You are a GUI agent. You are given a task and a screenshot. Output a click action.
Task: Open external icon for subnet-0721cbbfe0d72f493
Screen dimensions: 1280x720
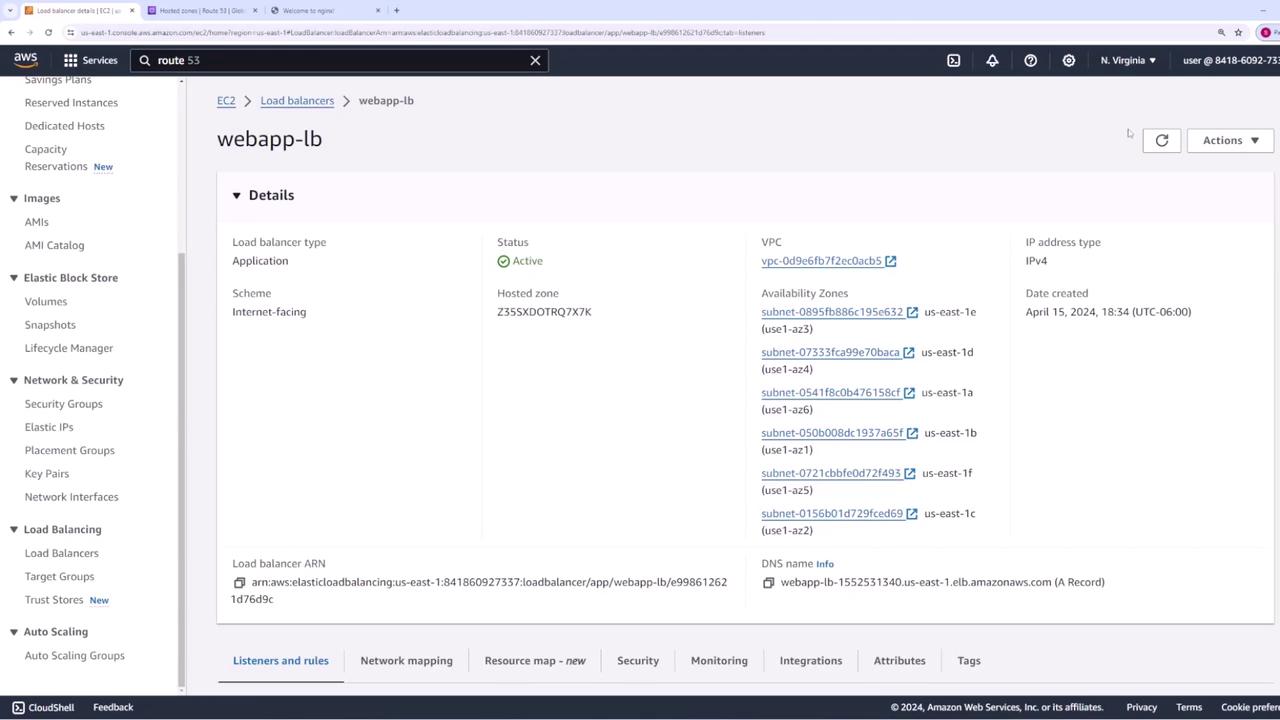(910, 473)
